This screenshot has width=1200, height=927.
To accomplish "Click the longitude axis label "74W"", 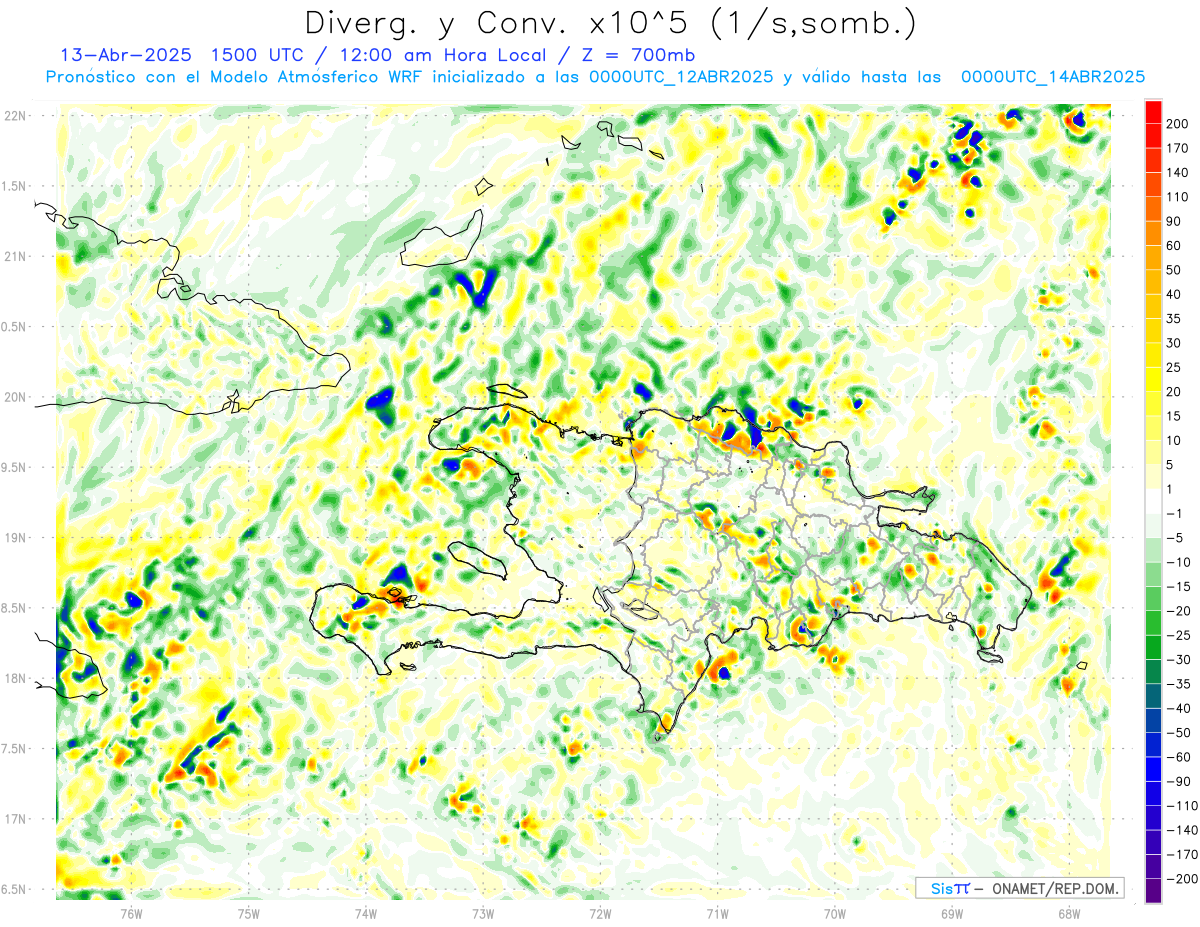I will pyautogui.click(x=366, y=913).
